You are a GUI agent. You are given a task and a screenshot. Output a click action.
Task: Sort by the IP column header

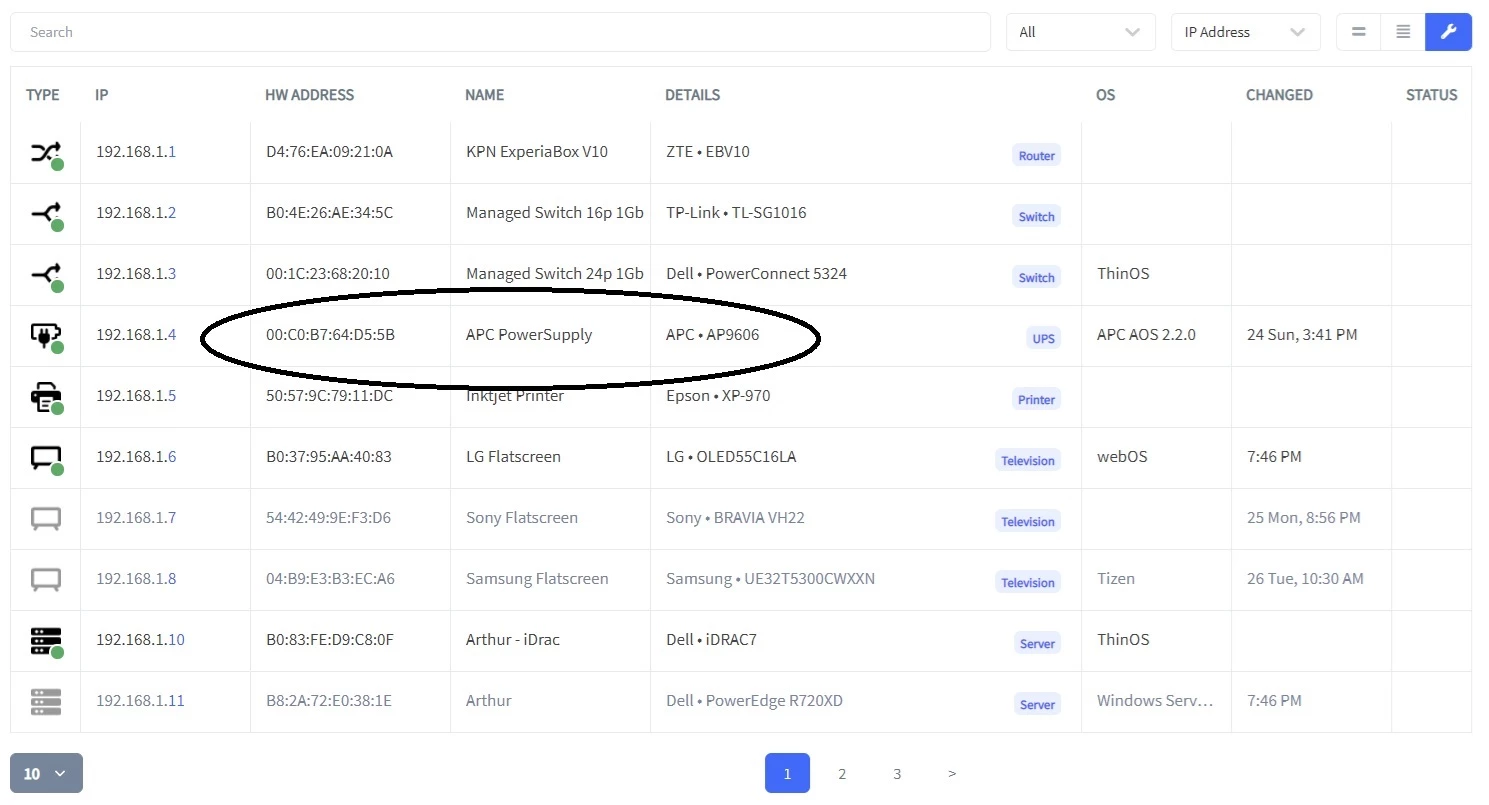click(x=102, y=95)
